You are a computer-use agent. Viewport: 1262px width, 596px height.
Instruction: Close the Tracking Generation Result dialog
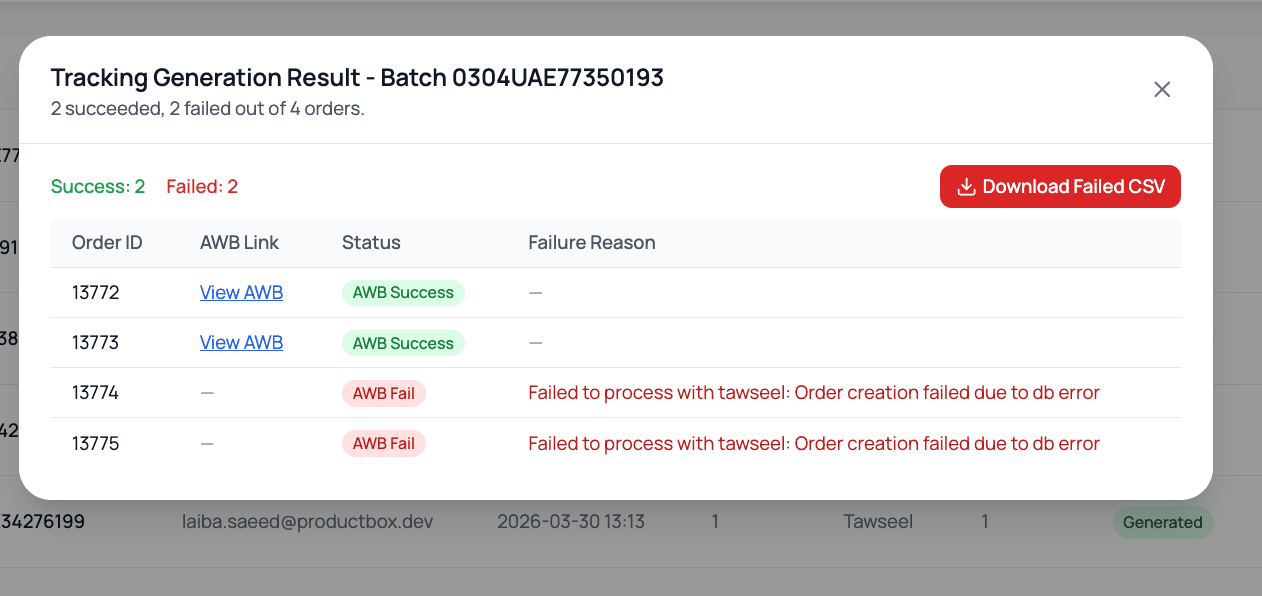click(1162, 90)
